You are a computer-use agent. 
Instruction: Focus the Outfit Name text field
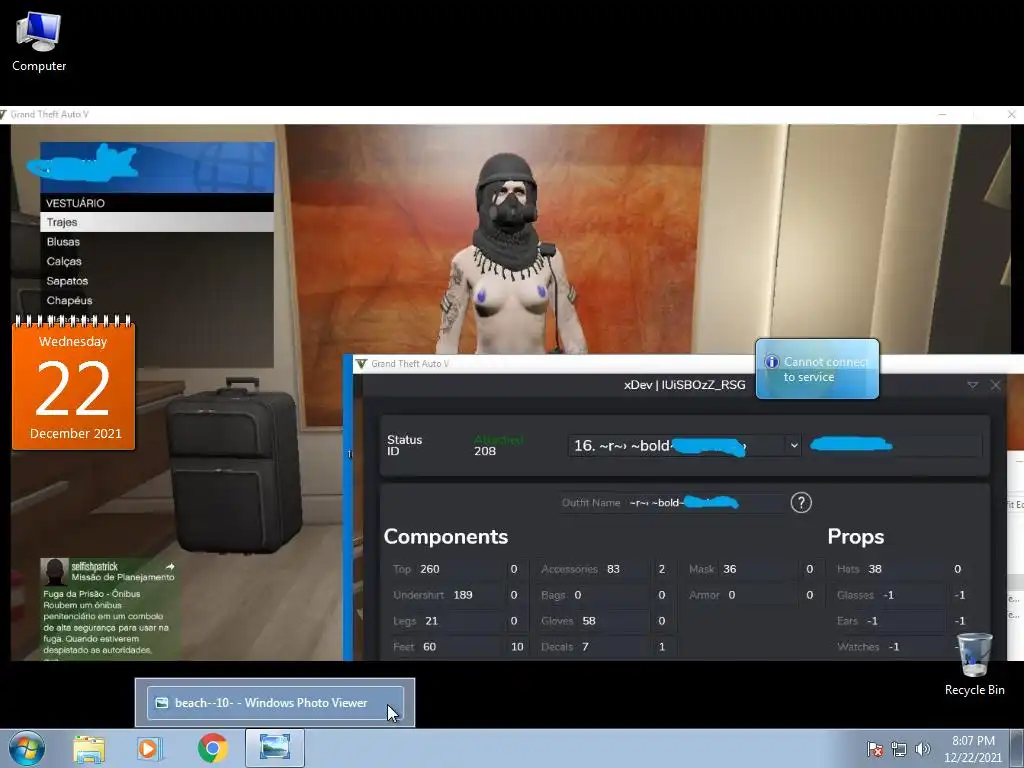(x=705, y=503)
